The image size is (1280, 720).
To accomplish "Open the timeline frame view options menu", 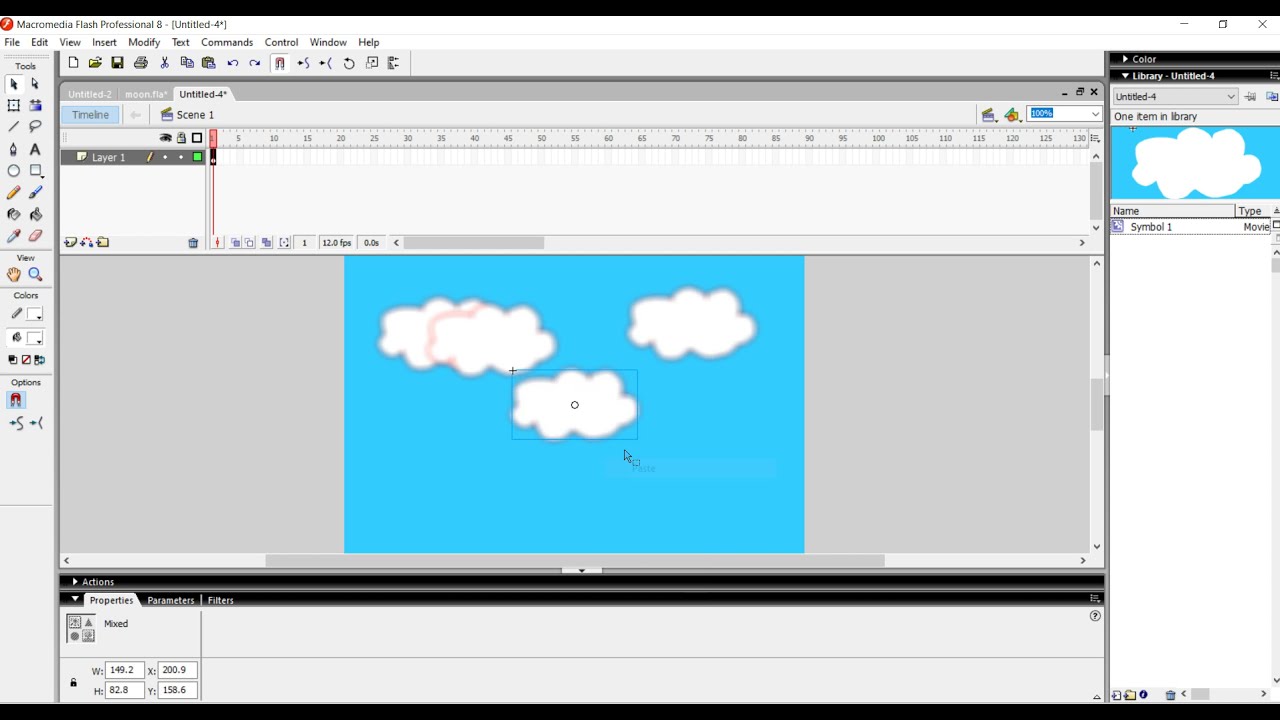I will point(1095,138).
